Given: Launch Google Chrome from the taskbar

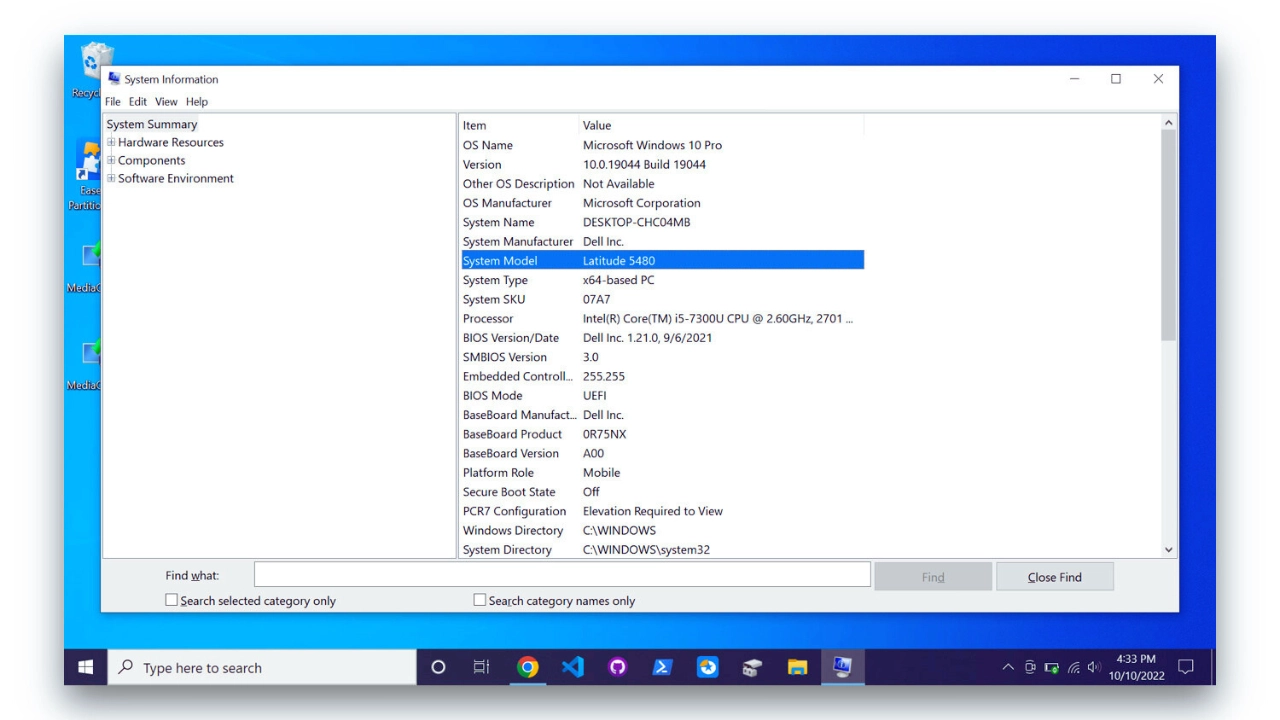Looking at the screenshot, I should pos(527,667).
